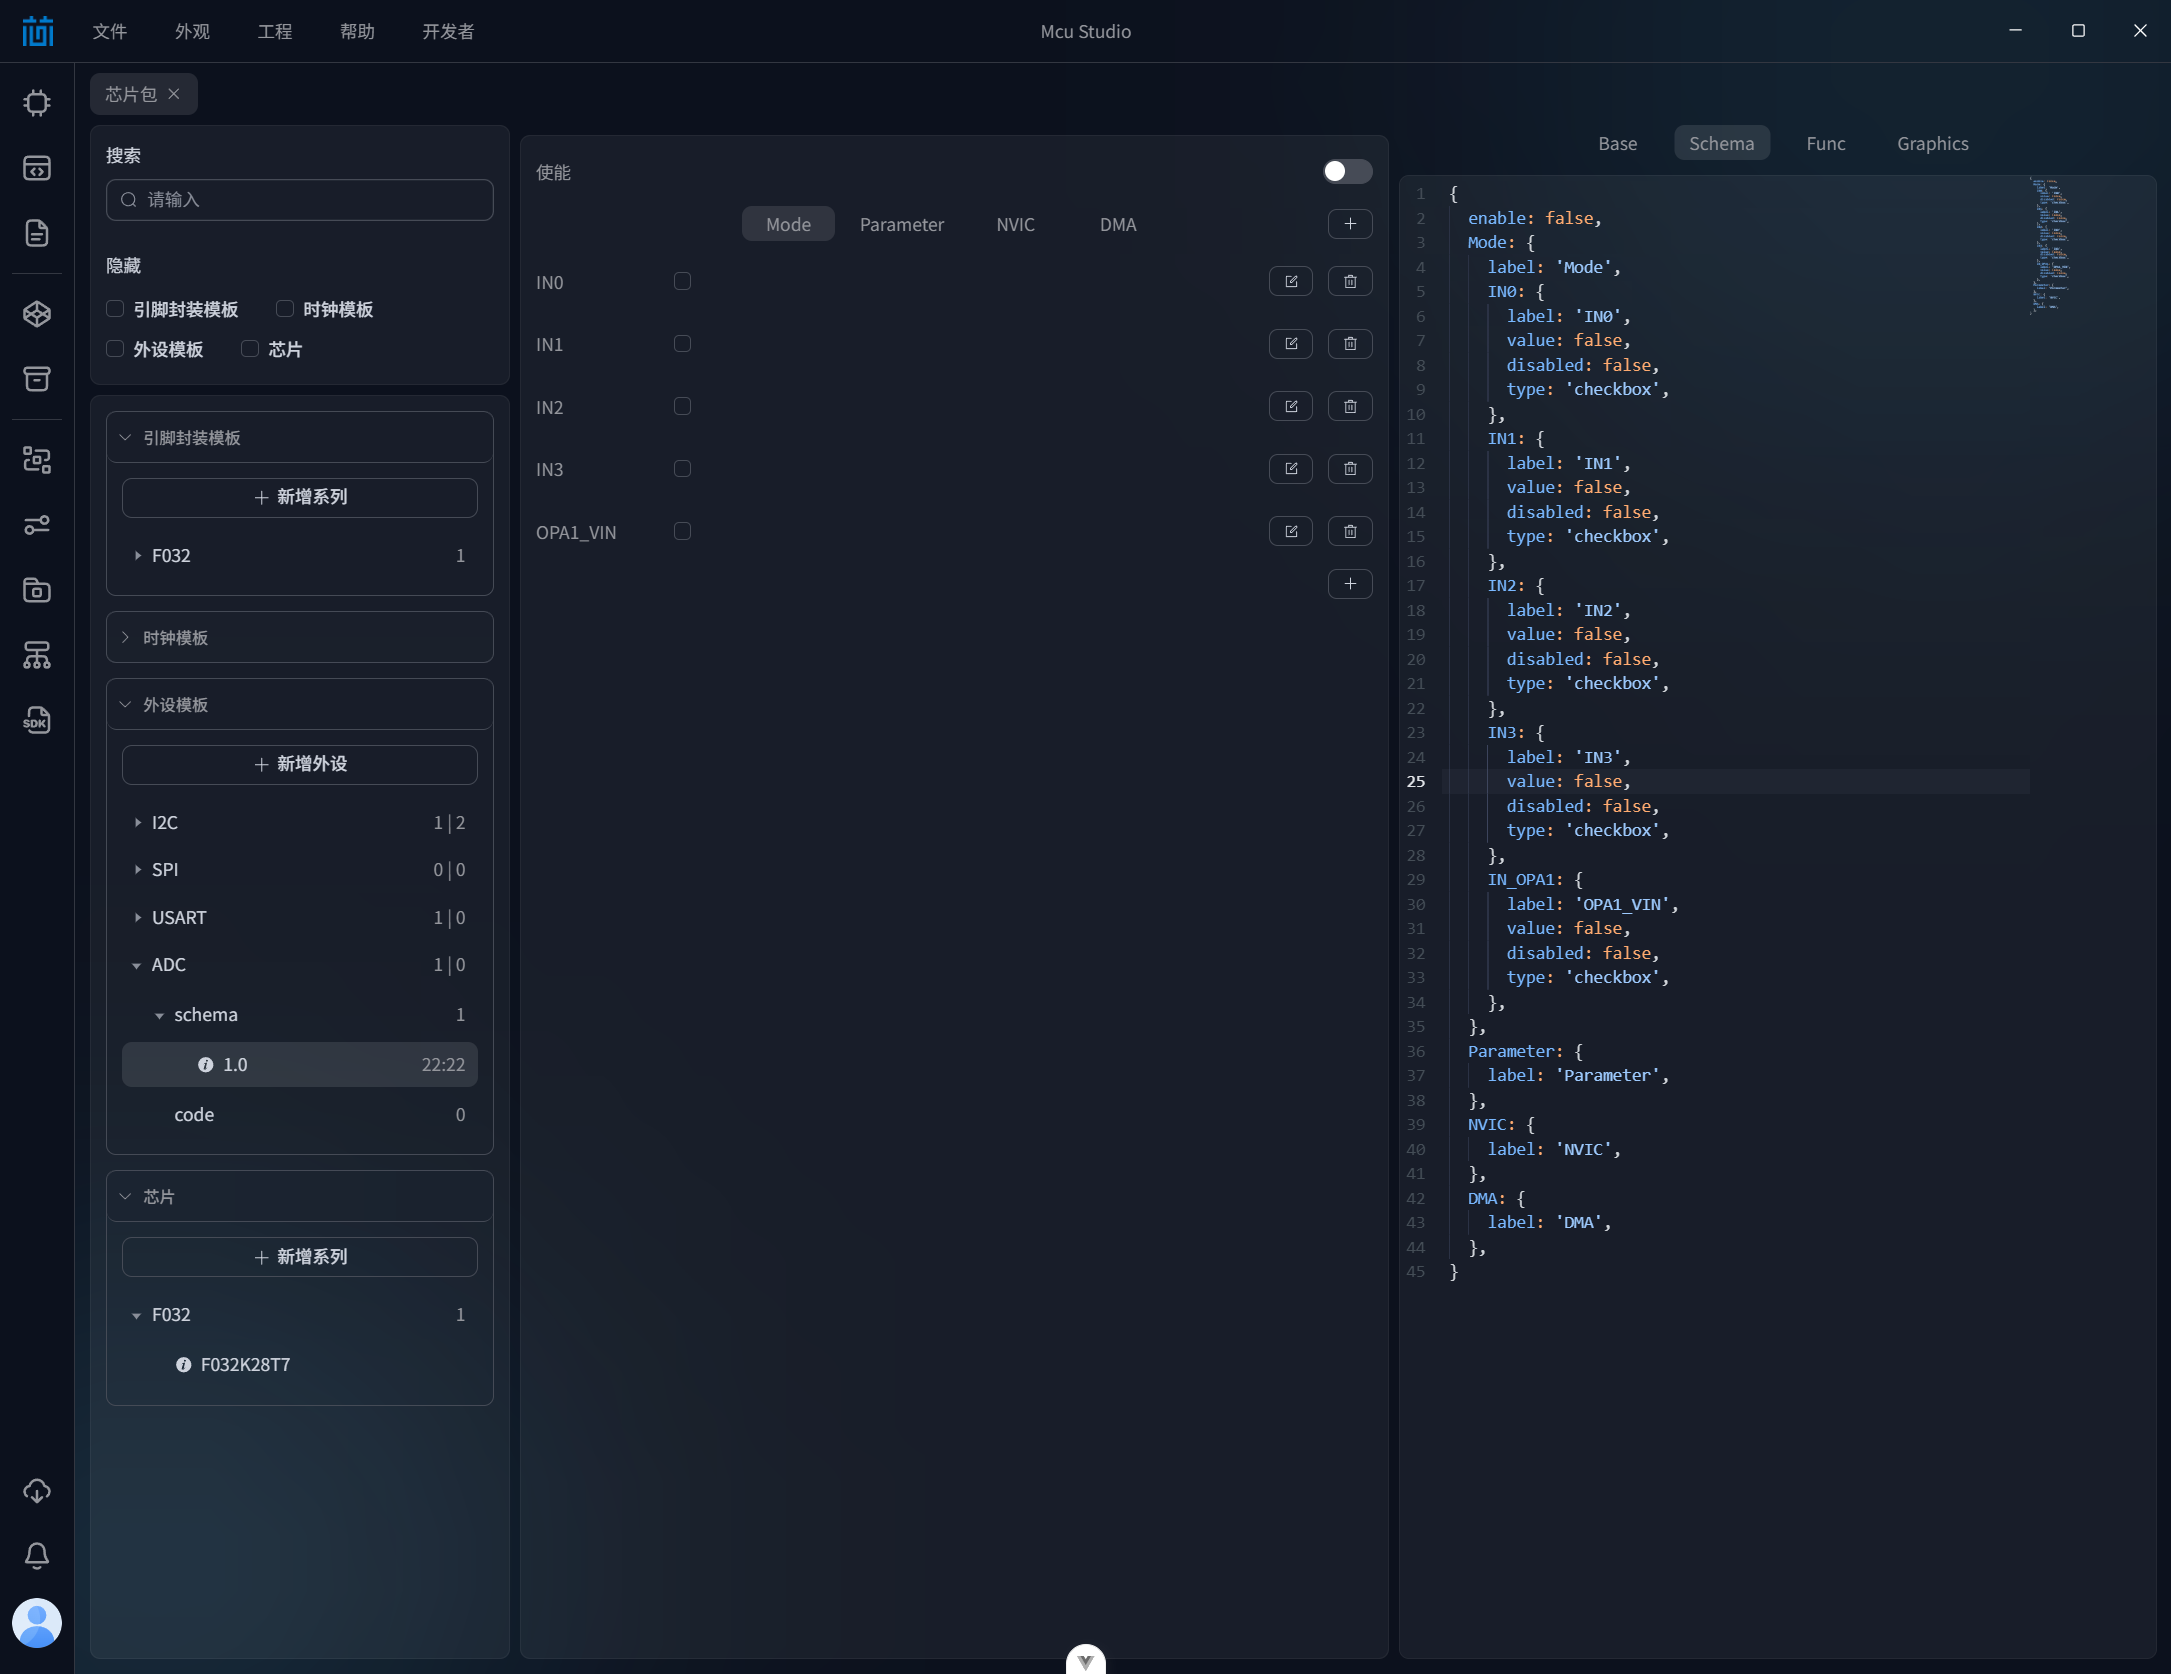This screenshot has height=1674, width=2171.
Task: Click the chip icon in left sidebar
Action: pyautogui.click(x=37, y=103)
